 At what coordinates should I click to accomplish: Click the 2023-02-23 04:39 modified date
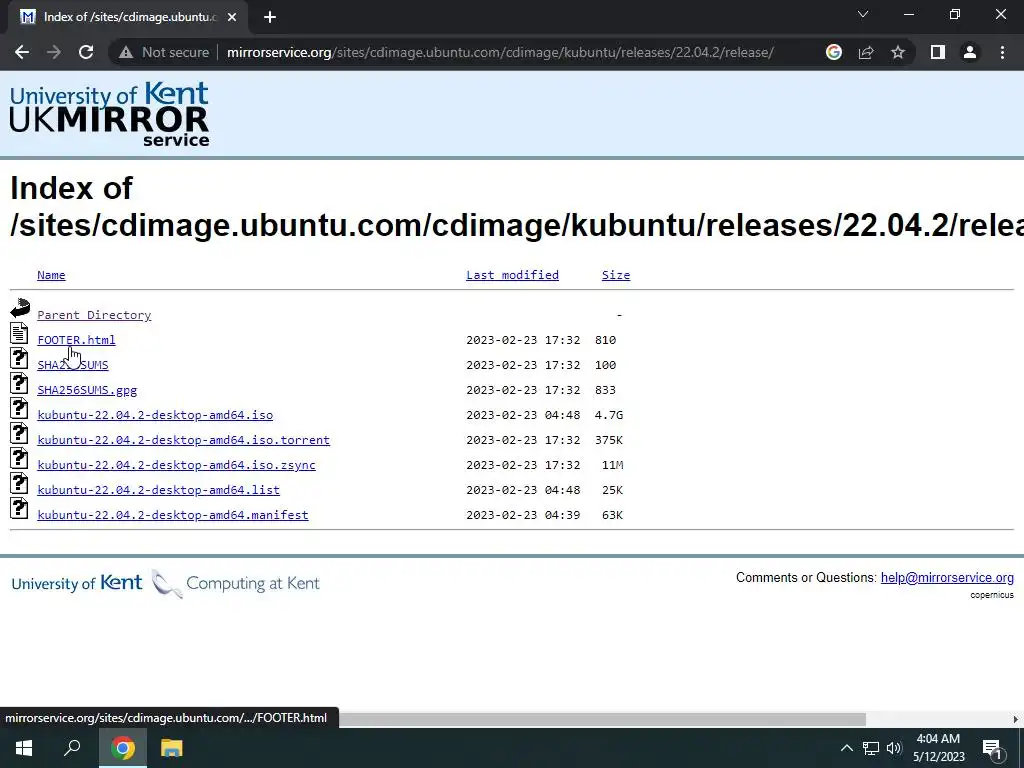click(x=523, y=515)
